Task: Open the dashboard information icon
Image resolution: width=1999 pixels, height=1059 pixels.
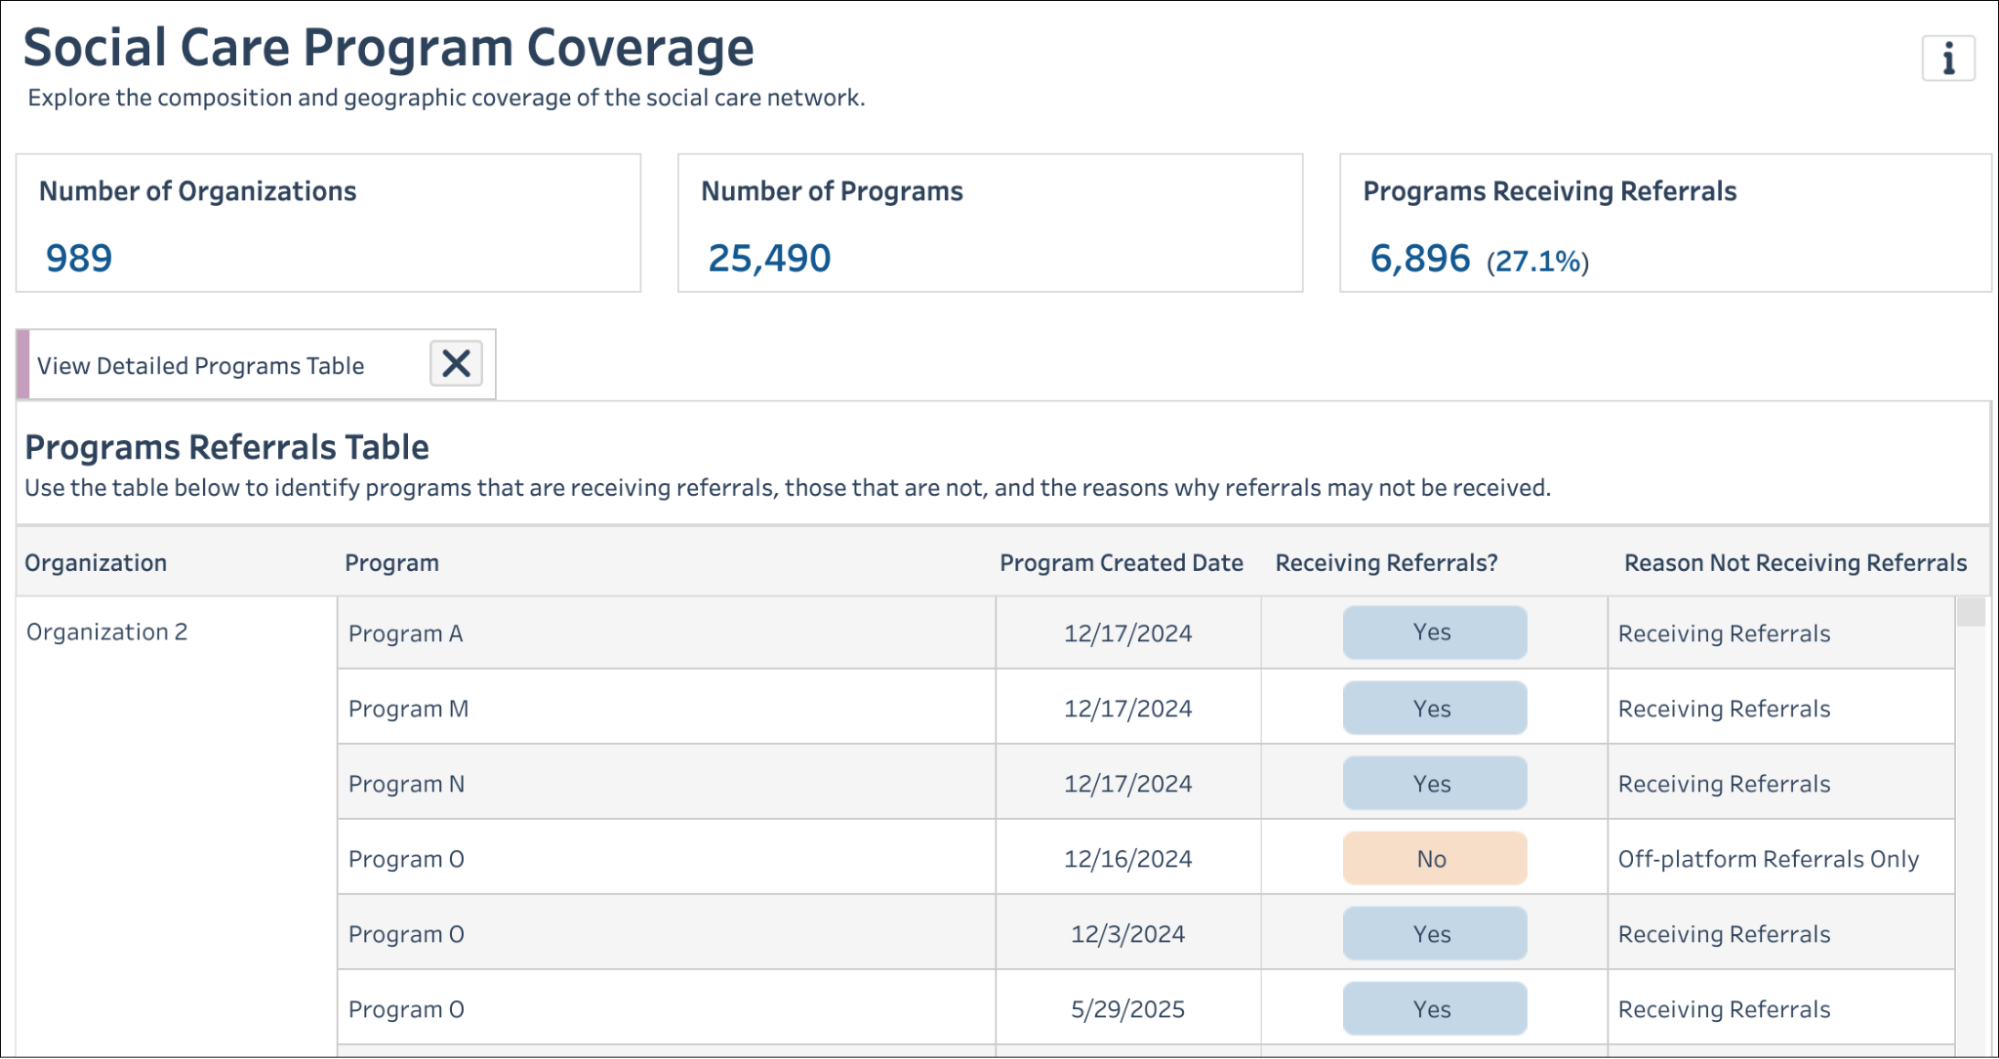Action: pos(1948,60)
